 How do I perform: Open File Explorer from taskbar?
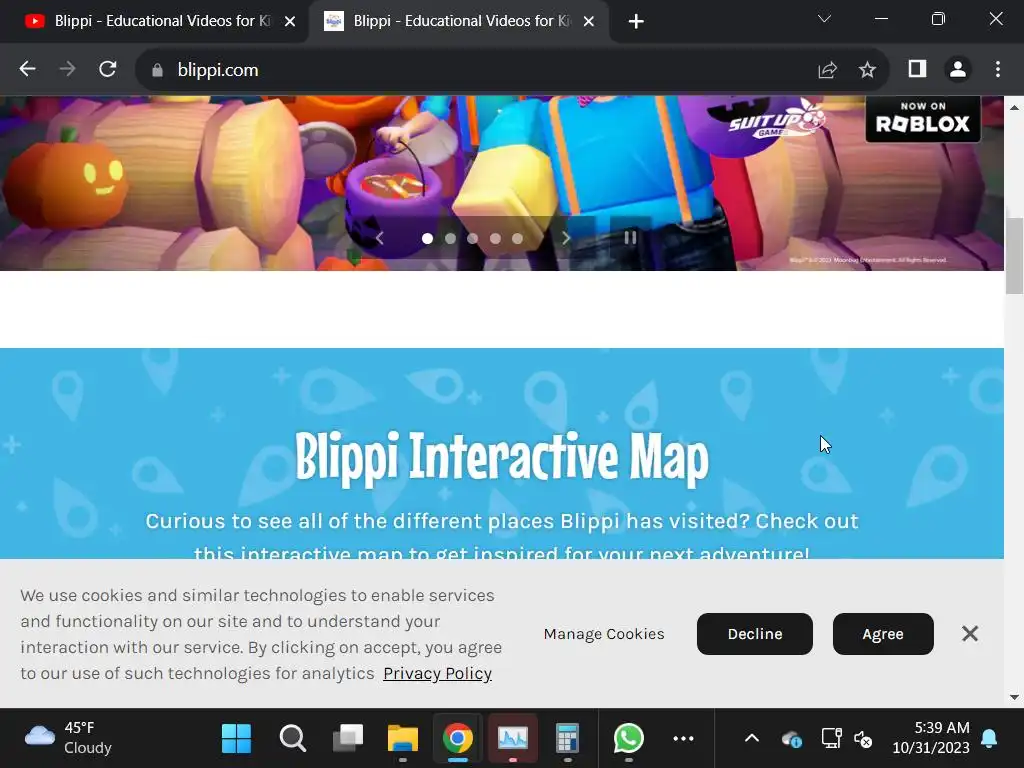click(403, 739)
